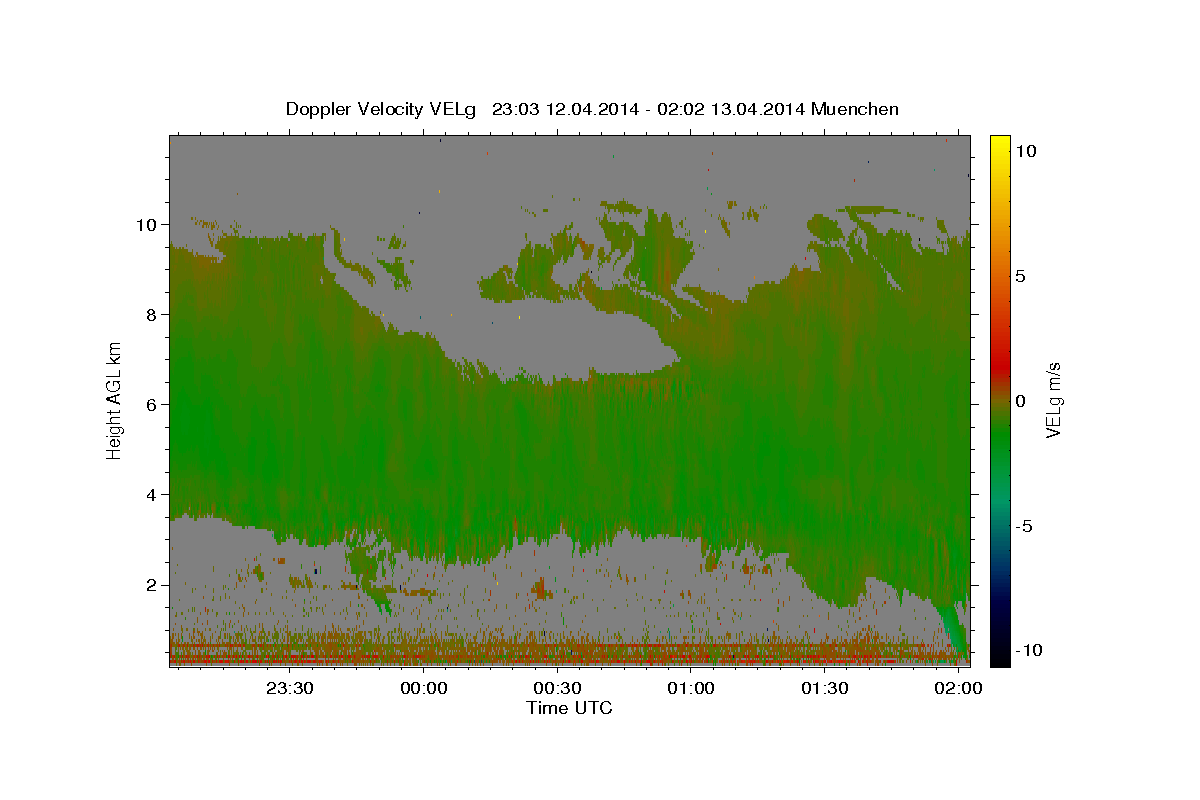Click the 'Height AGL km' axis title
Screen dimensions: 1200x800
point(114,399)
